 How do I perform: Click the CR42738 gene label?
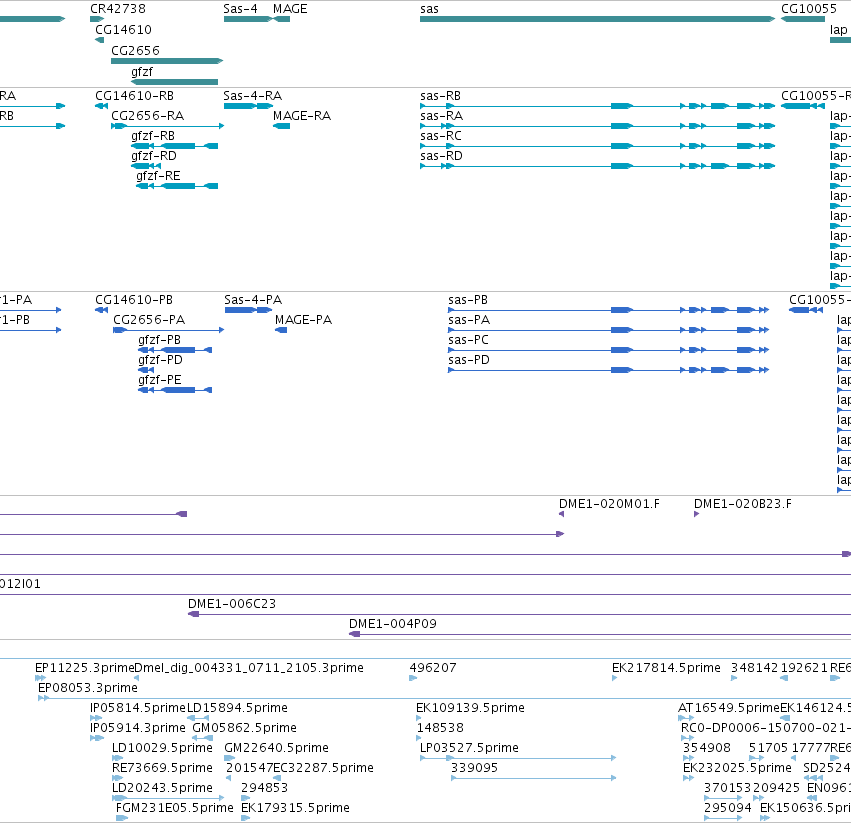[118, 9]
